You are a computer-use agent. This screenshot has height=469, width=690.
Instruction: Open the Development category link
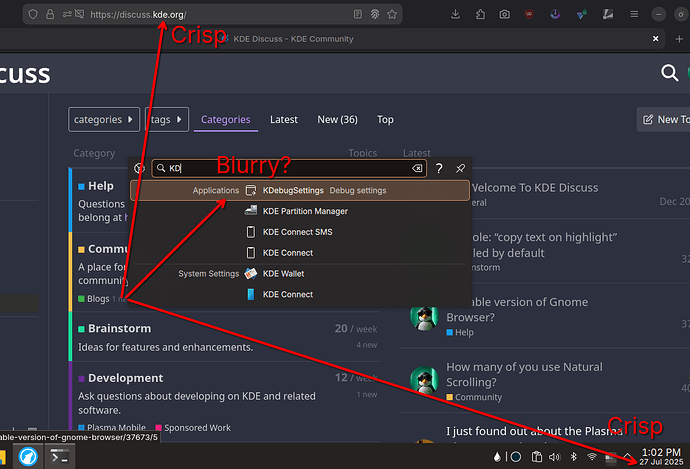pos(125,378)
